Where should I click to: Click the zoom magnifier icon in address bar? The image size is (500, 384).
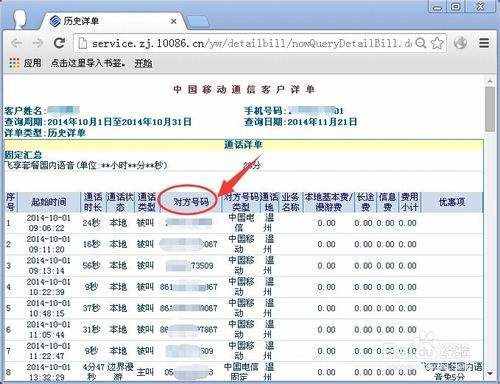pyautogui.click(x=421, y=43)
